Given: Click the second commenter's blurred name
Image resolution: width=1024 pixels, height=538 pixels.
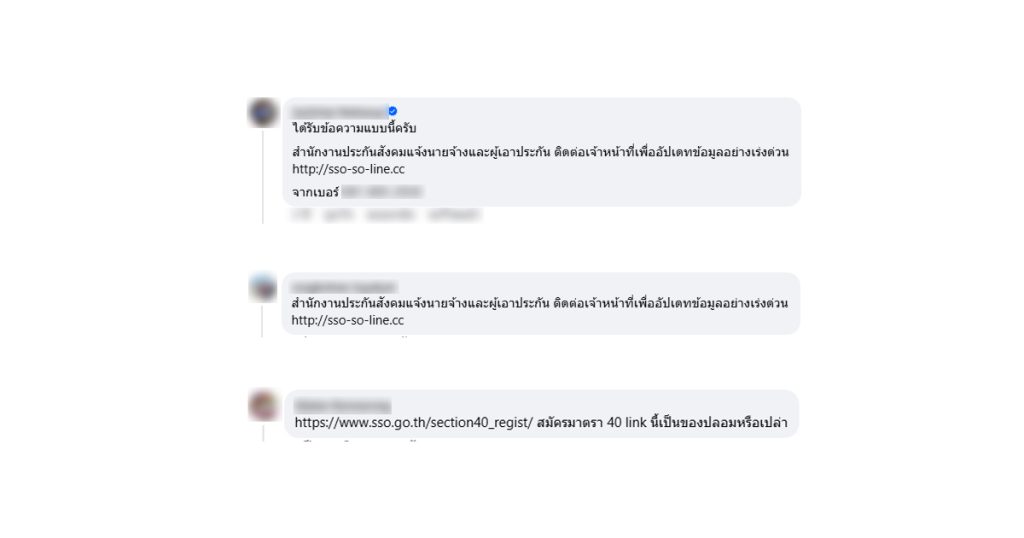Looking at the screenshot, I should 344,287.
